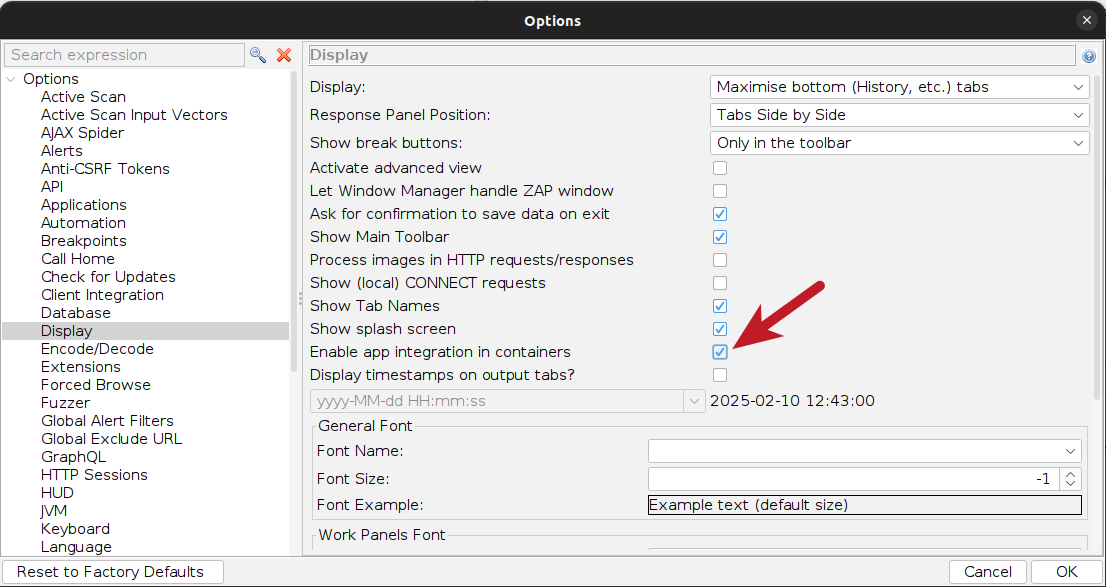
Task: Select Client Integration entry
Action: coord(102,295)
